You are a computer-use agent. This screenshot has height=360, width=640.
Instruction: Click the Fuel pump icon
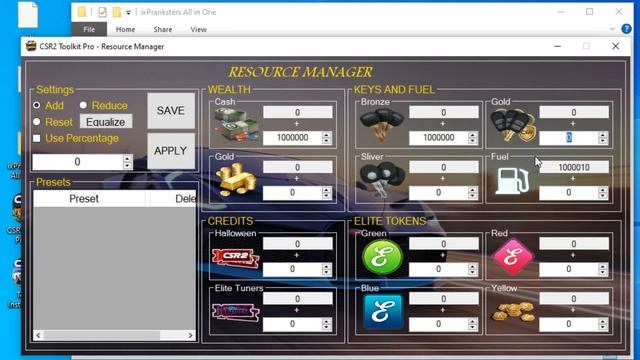tap(512, 180)
